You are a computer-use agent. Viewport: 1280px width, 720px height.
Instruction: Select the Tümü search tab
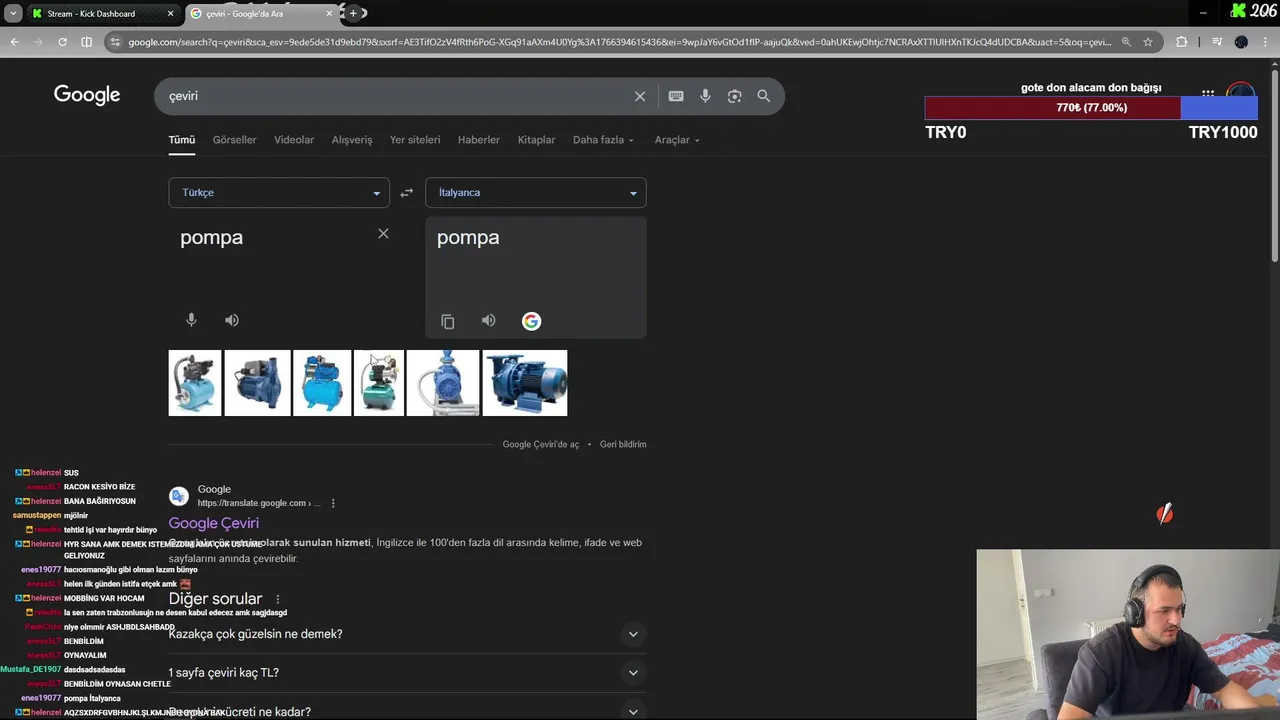(x=182, y=140)
